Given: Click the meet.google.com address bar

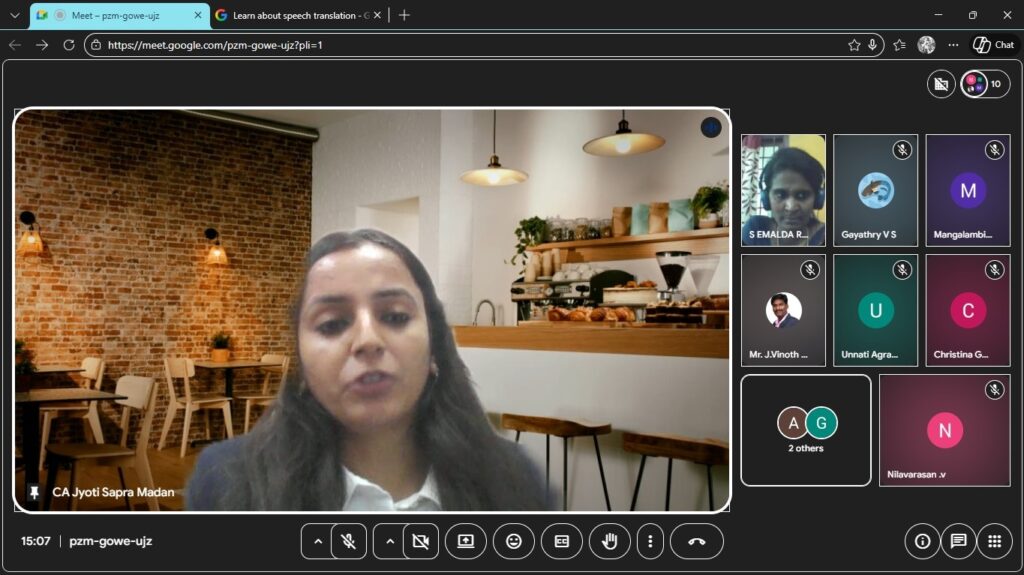Looking at the screenshot, I should pos(470,45).
